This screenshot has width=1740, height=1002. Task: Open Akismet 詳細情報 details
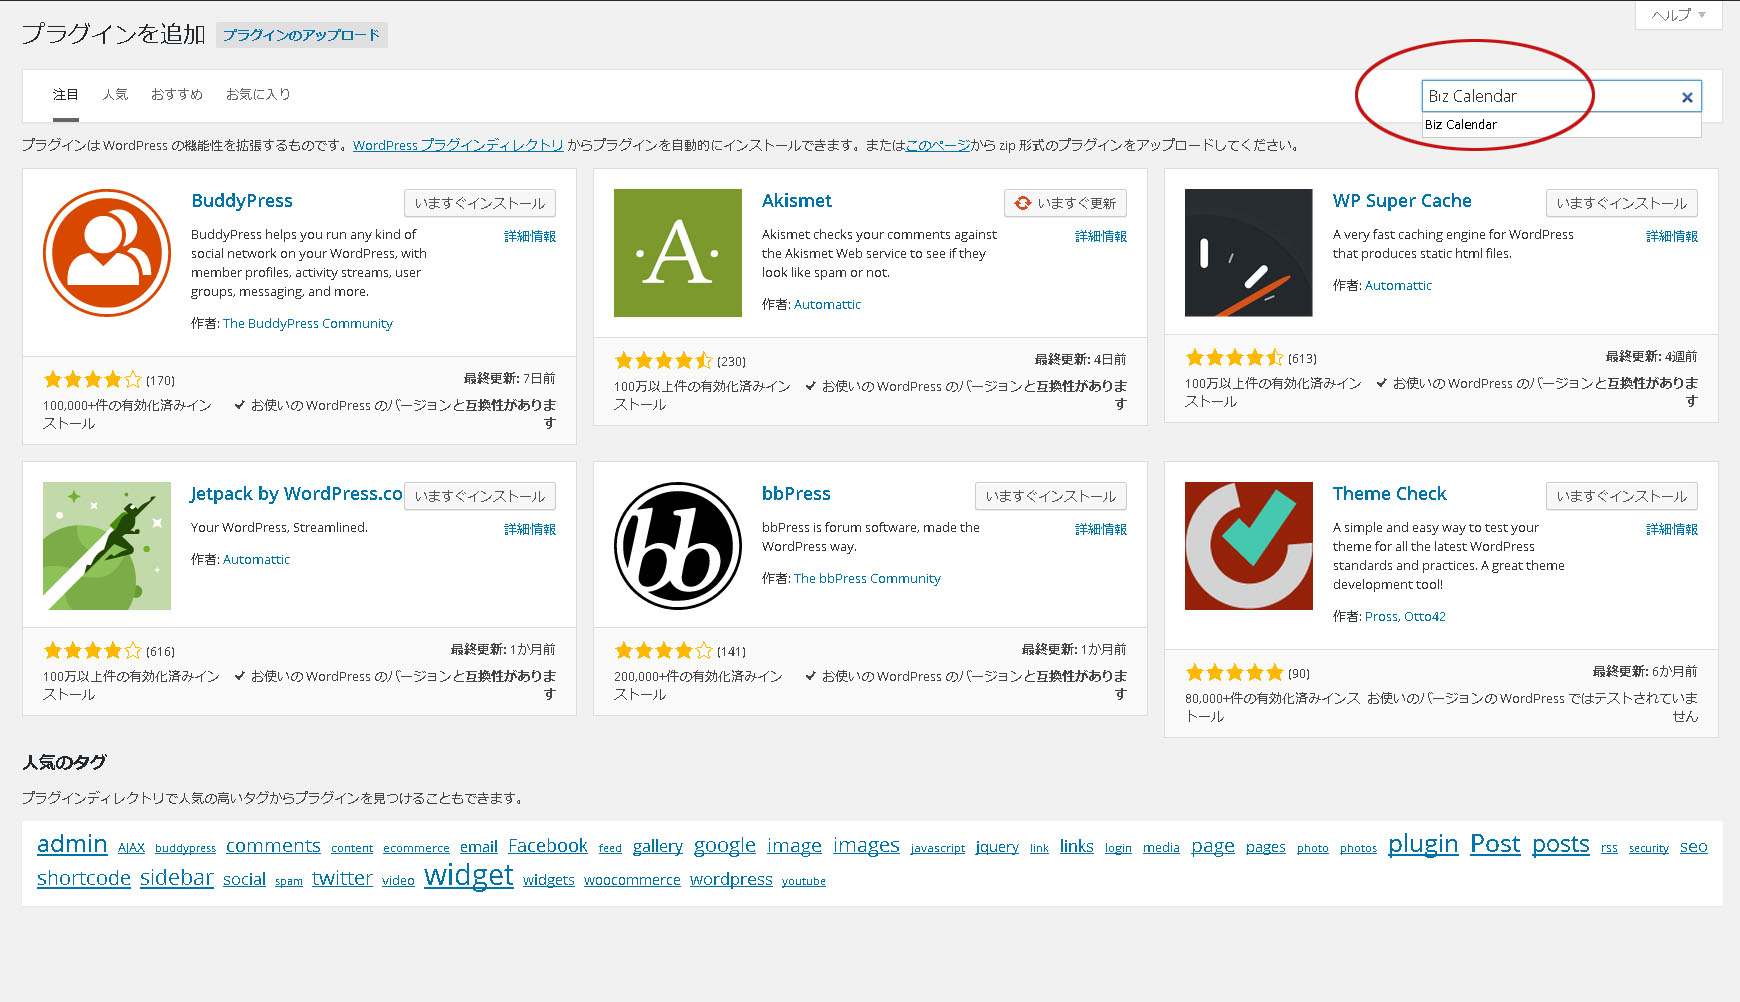(1101, 237)
